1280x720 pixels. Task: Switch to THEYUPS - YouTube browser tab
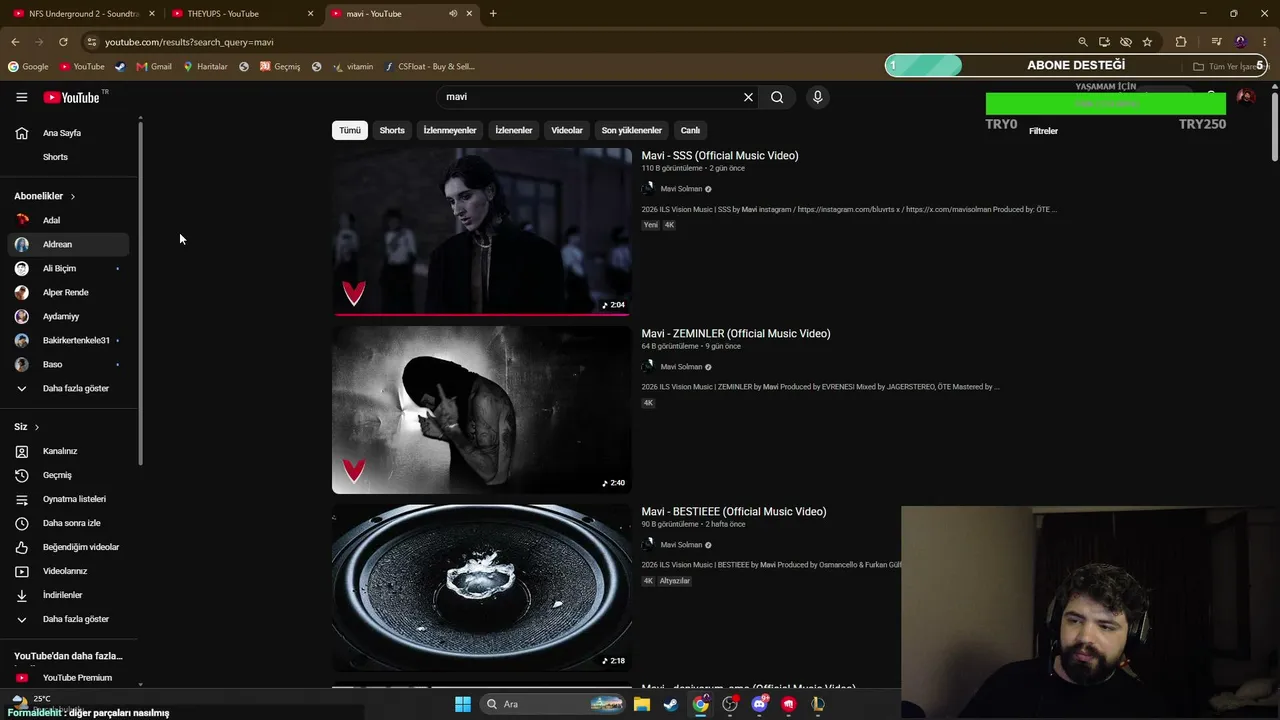(240, 14)
